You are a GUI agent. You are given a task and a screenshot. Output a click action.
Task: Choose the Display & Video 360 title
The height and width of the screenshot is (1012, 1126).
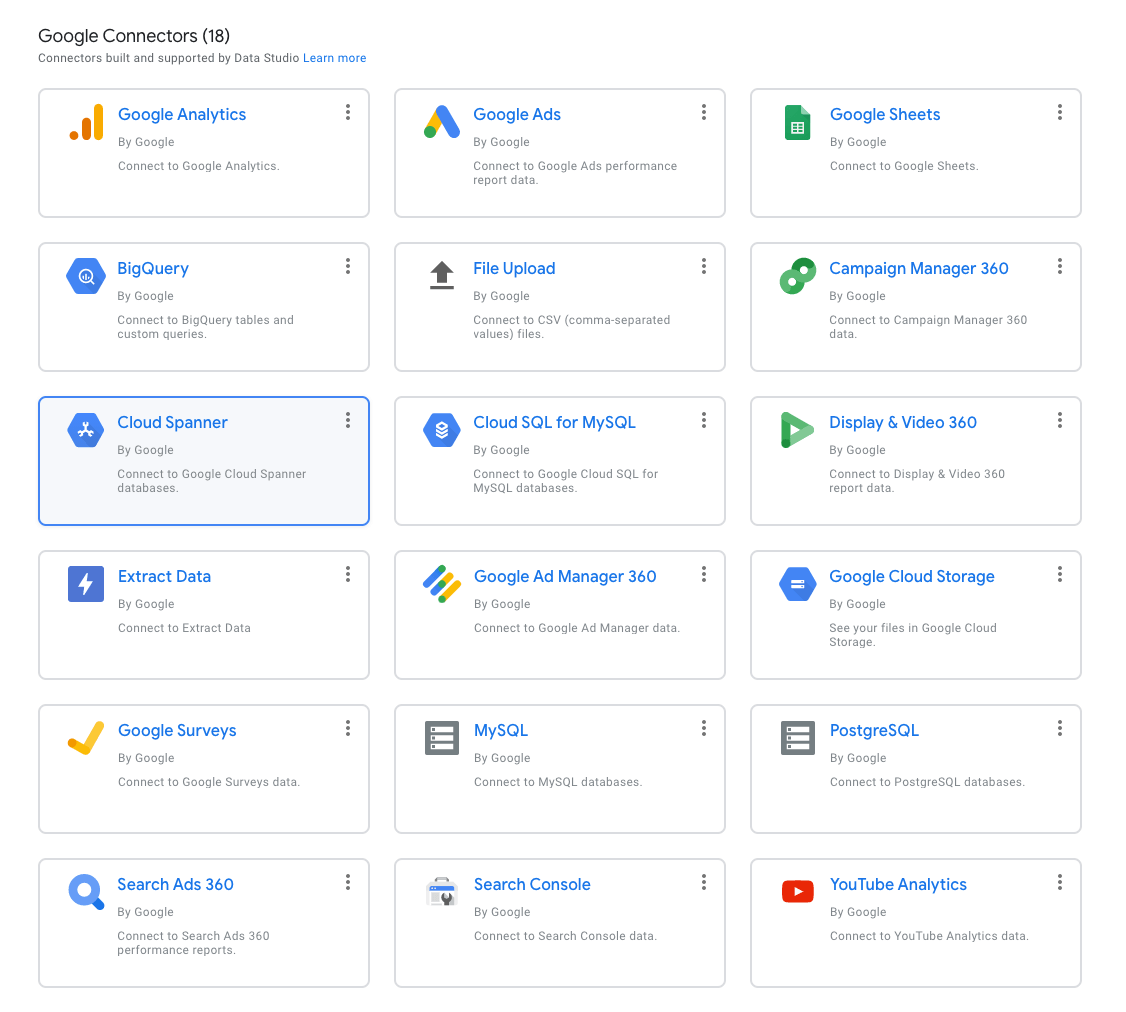(x=903, y=422)
